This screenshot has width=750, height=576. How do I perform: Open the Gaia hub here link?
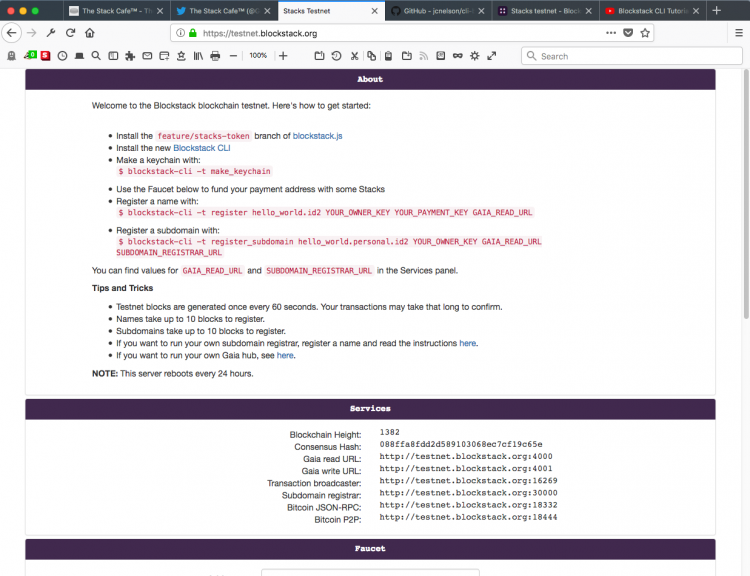[285, 355]
